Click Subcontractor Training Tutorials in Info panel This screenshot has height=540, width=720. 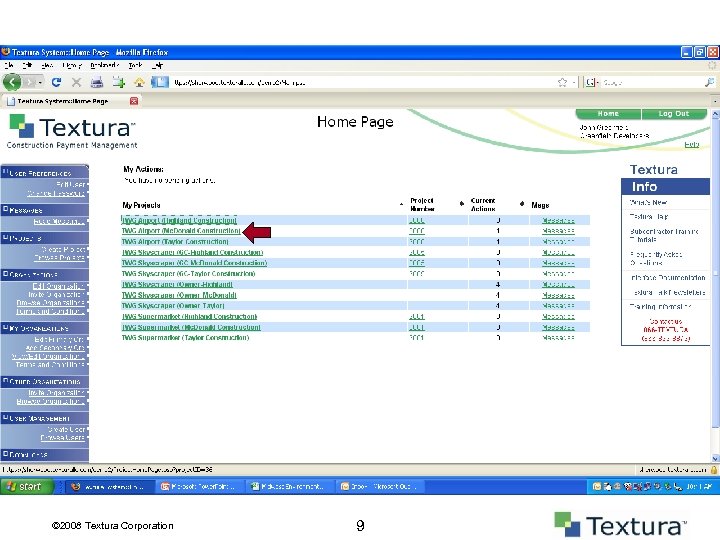pyautogui.click(x=664, y=236)
